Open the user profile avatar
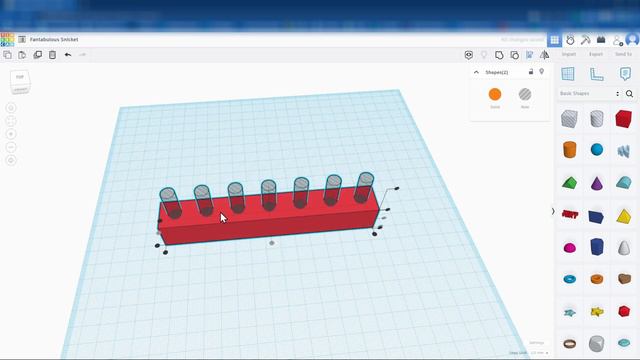The width and height of the screenshot is (640, 360). tap(632, 40)
